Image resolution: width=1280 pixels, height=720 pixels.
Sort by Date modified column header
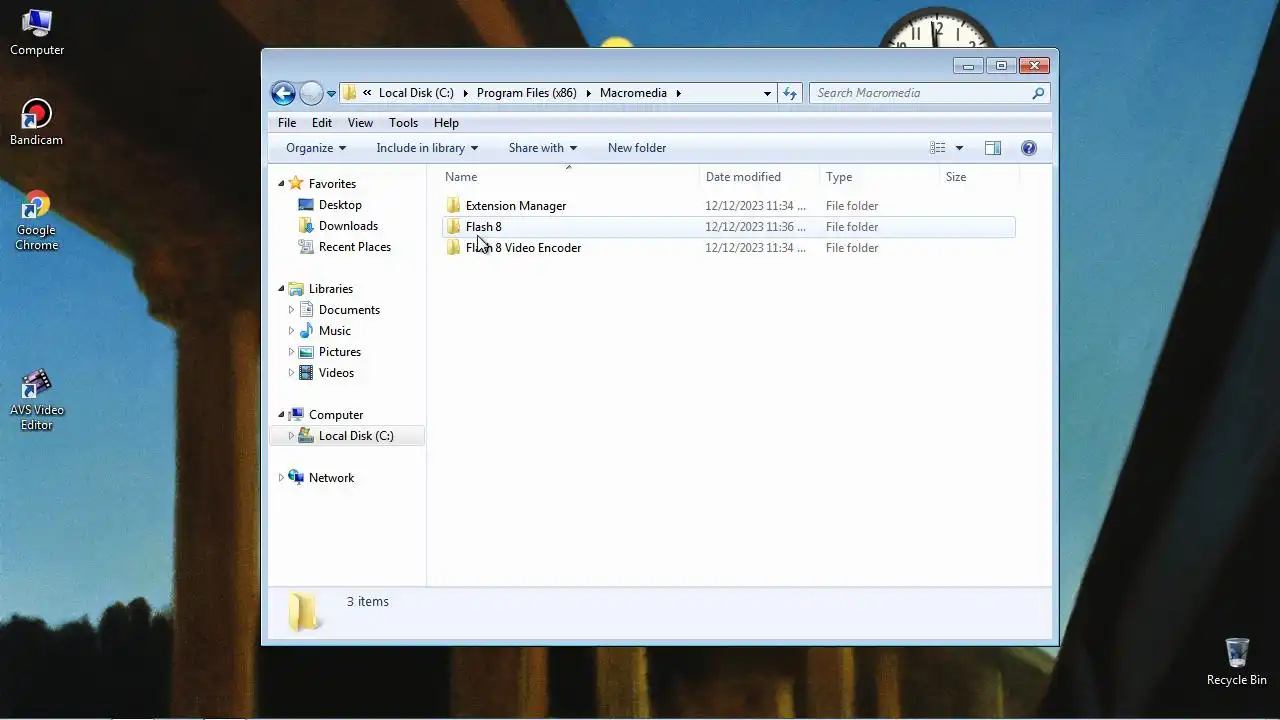click(759, 177)
